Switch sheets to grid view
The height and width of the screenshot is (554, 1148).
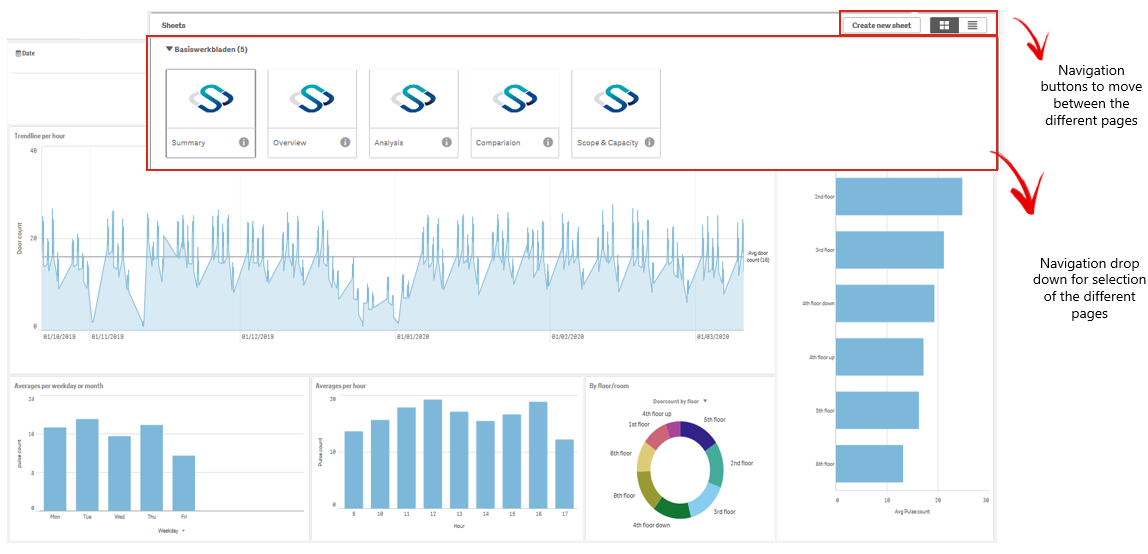(x=944, y=25)
